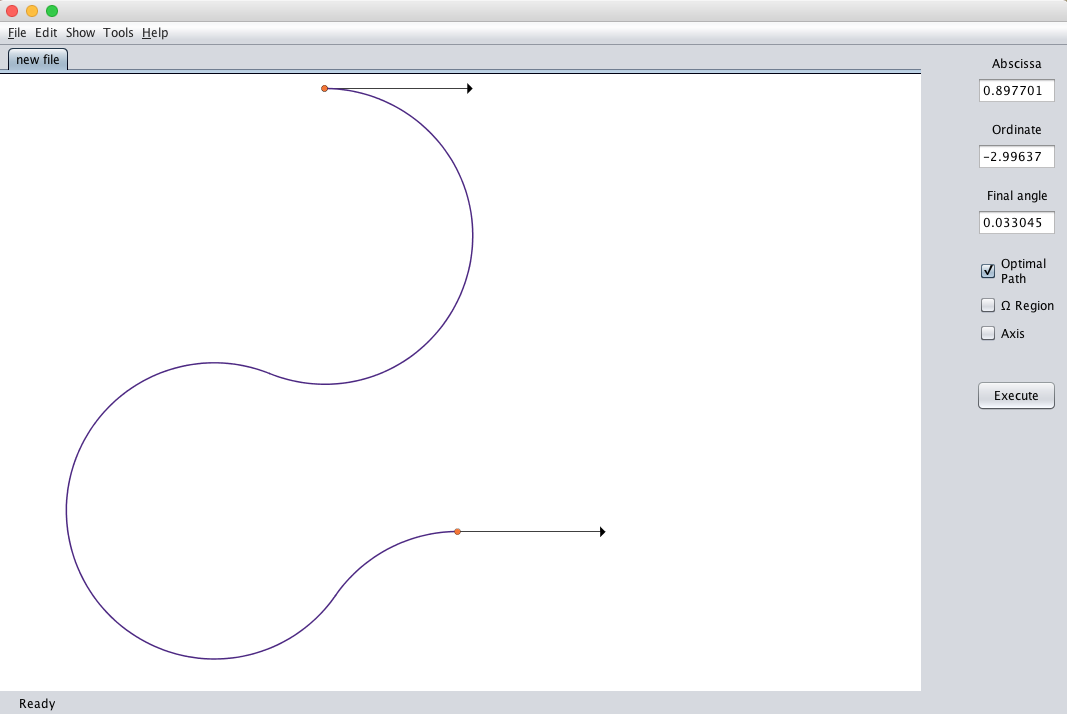1067x714 pixels.
Task: Open the Help menu
Action: tap(155, 33)
